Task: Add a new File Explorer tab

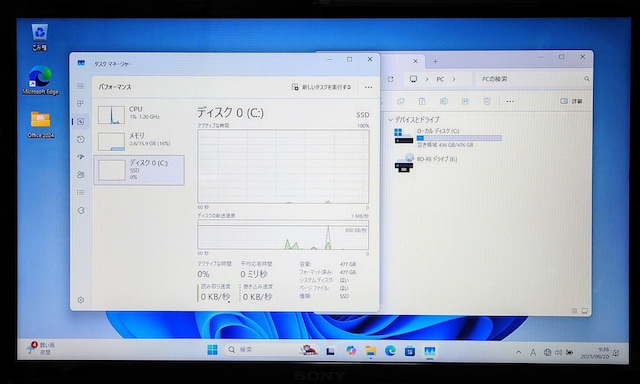Action: (435, 62)
